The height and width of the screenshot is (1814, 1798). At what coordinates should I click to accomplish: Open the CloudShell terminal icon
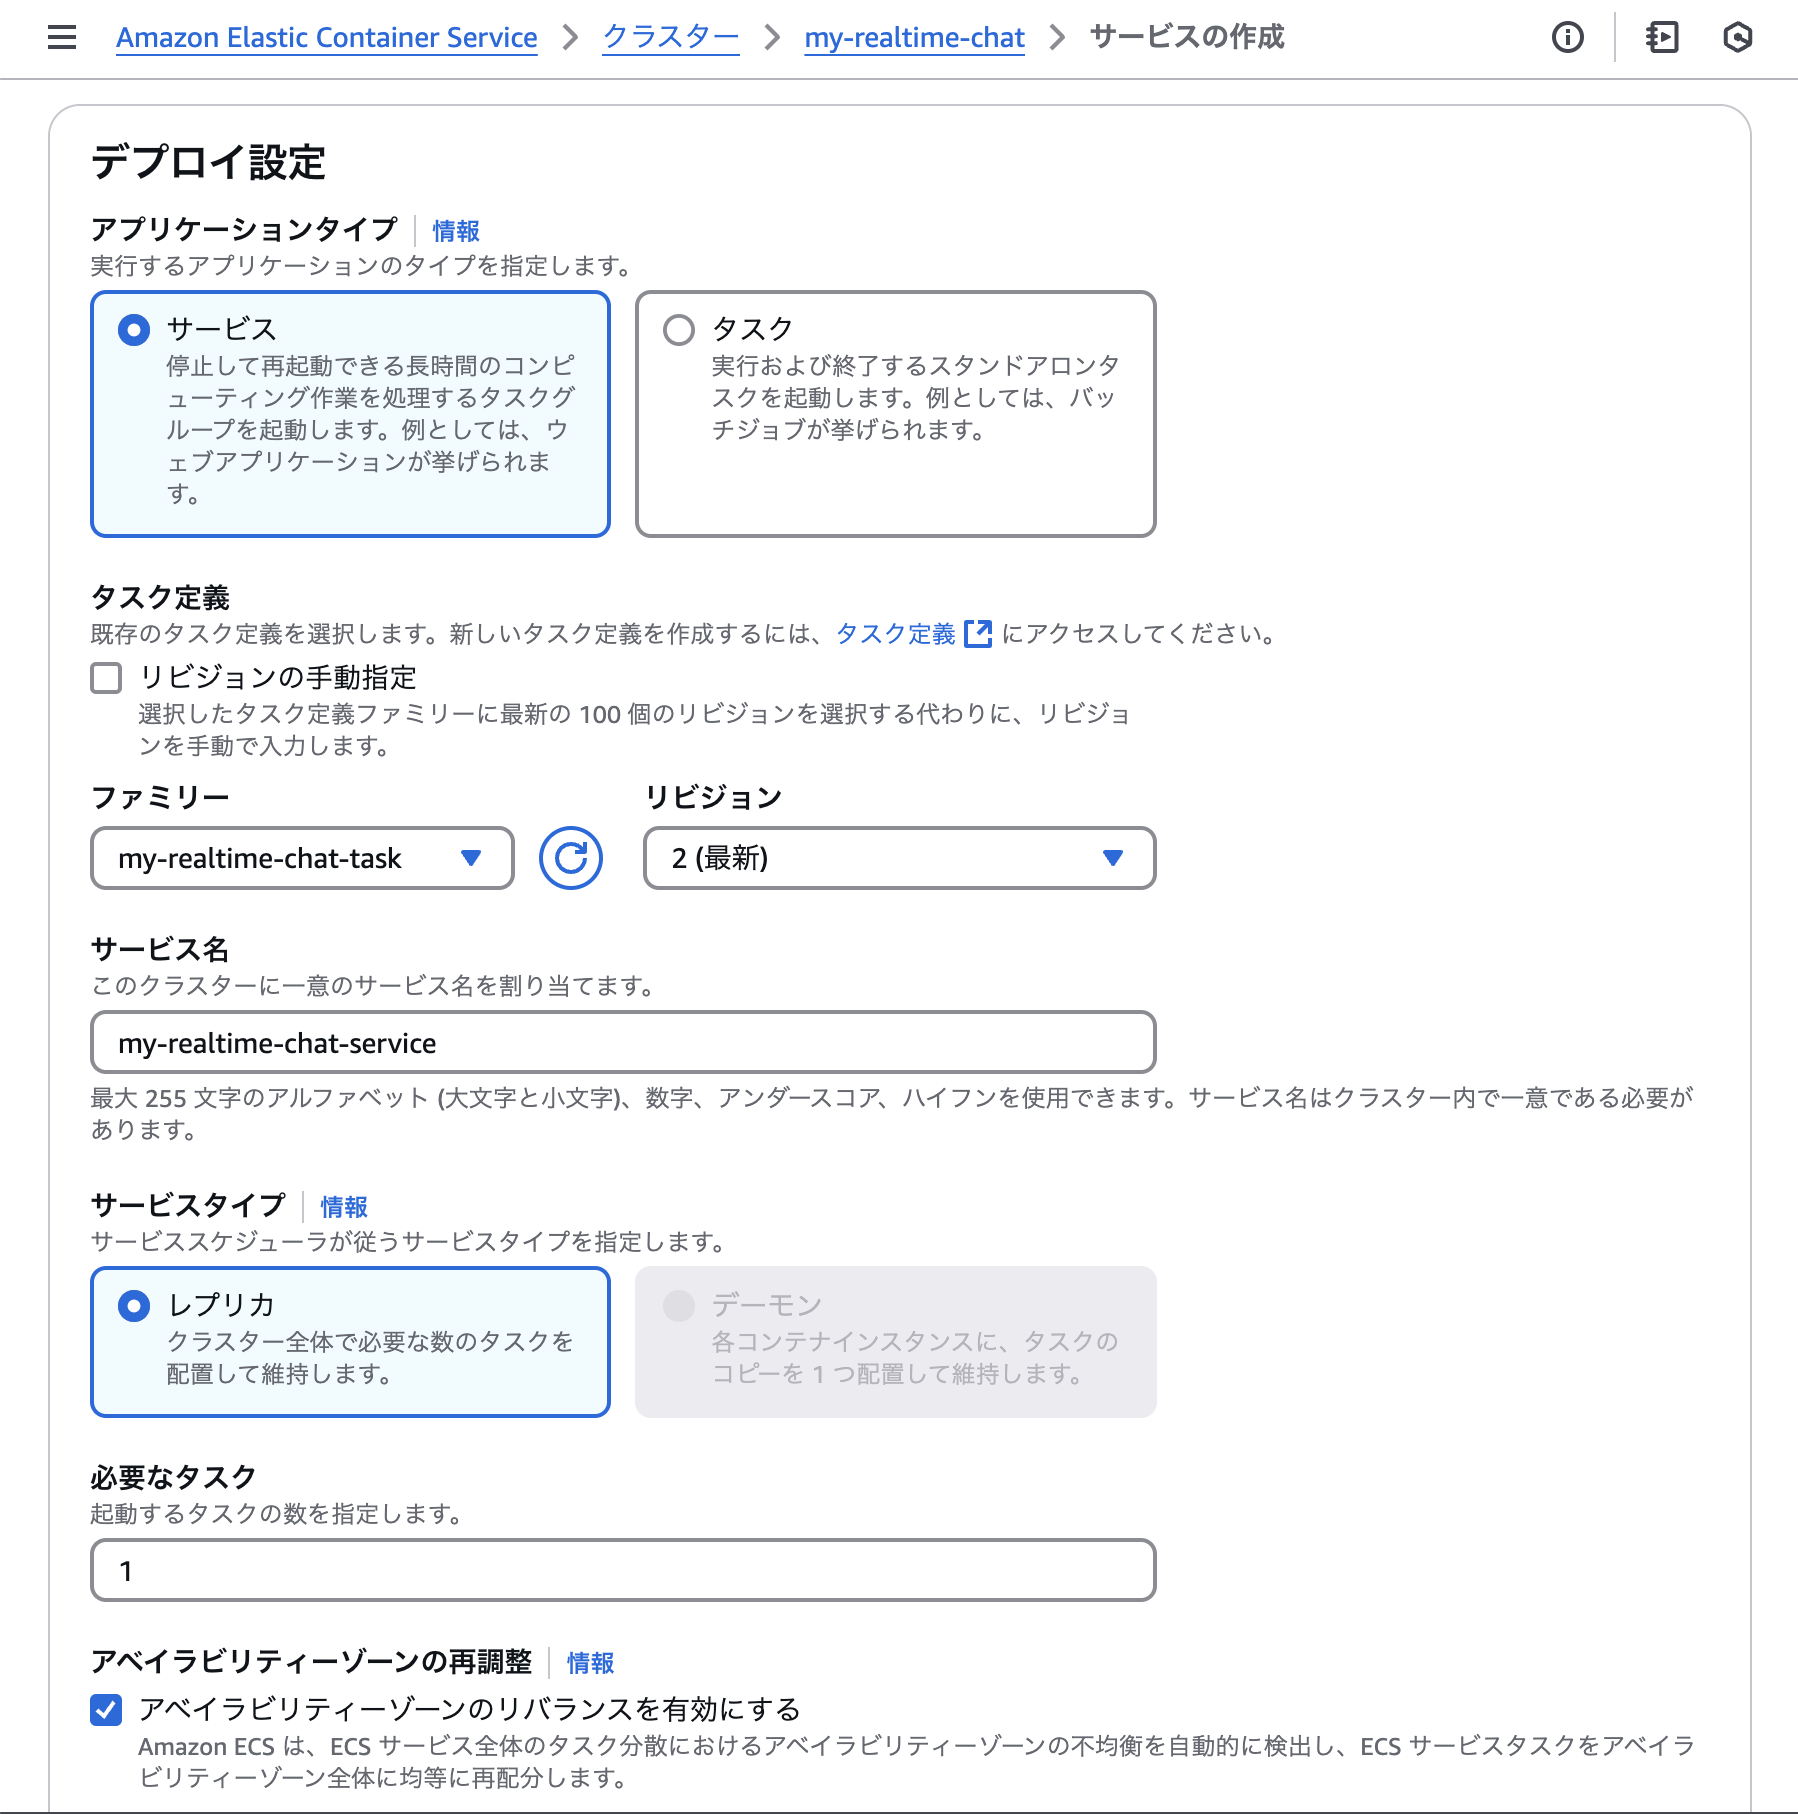1662,38
